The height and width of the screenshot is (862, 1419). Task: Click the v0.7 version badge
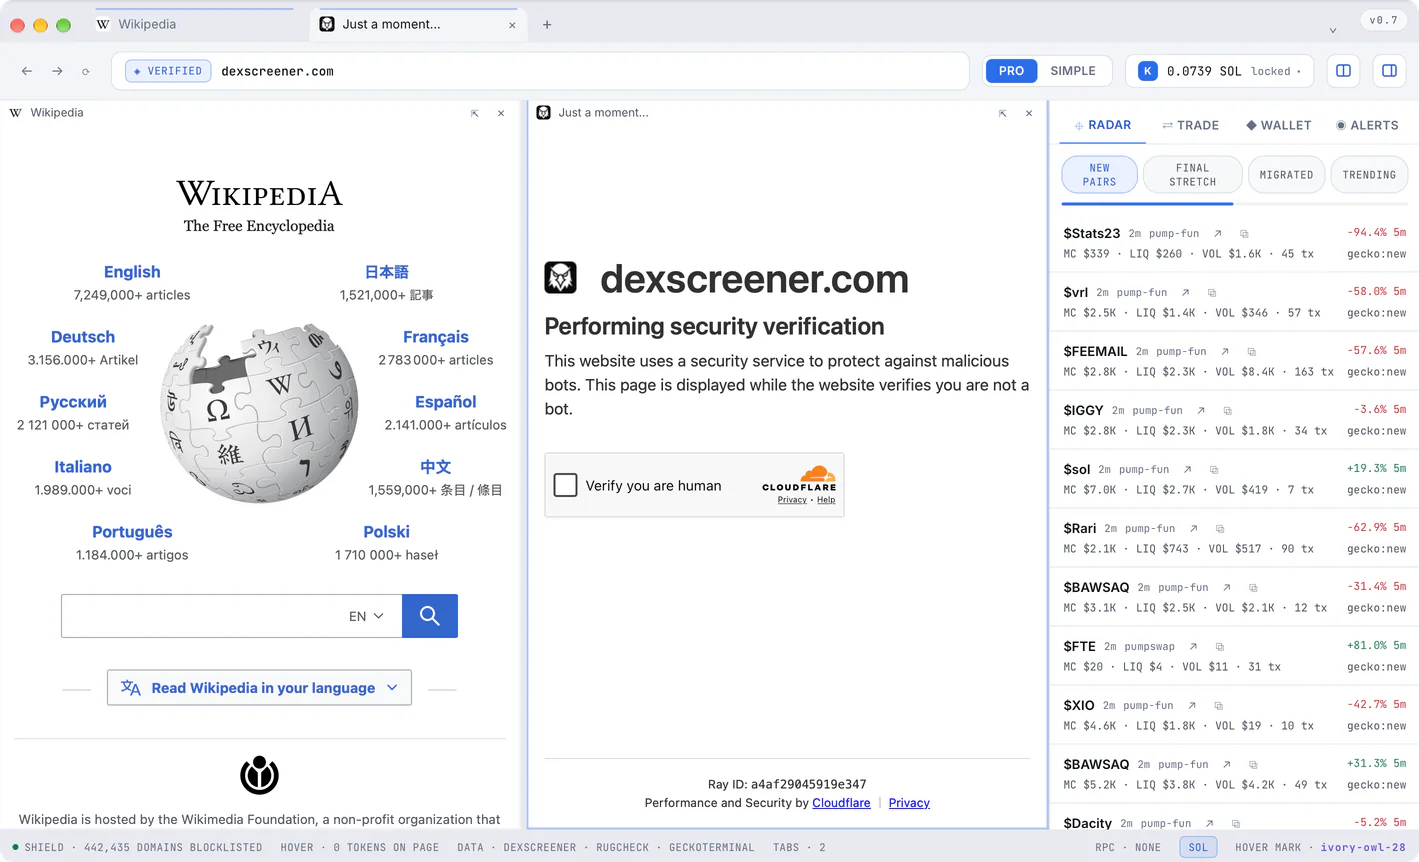pos(1384,20)
